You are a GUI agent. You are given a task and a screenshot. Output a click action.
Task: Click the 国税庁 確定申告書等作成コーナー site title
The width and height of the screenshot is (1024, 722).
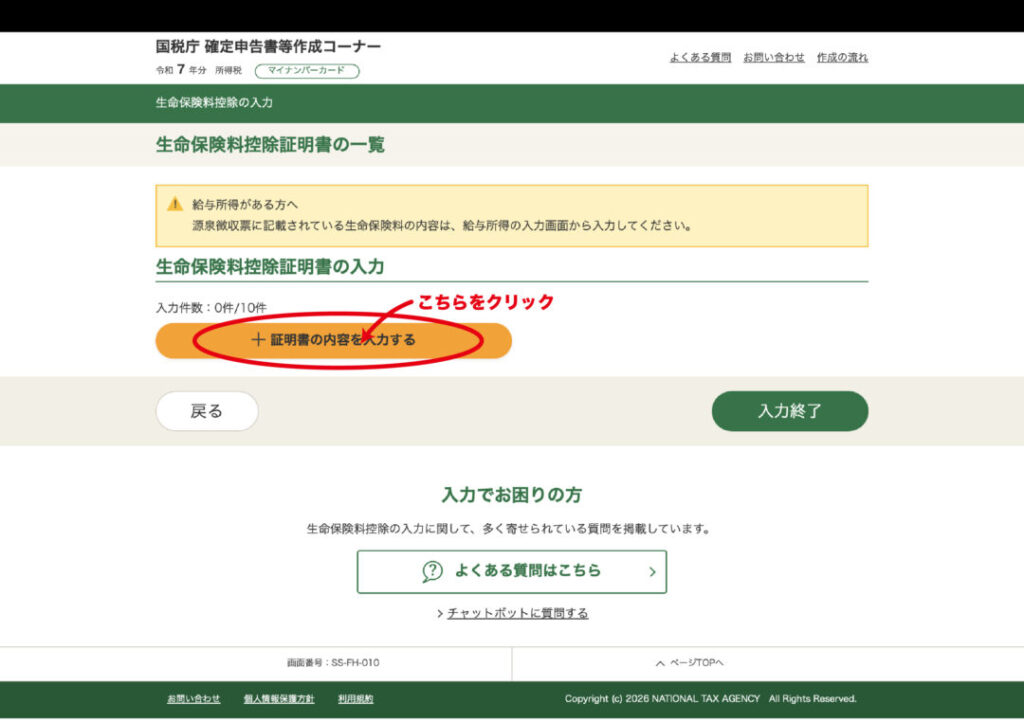(x=268, y=47)
